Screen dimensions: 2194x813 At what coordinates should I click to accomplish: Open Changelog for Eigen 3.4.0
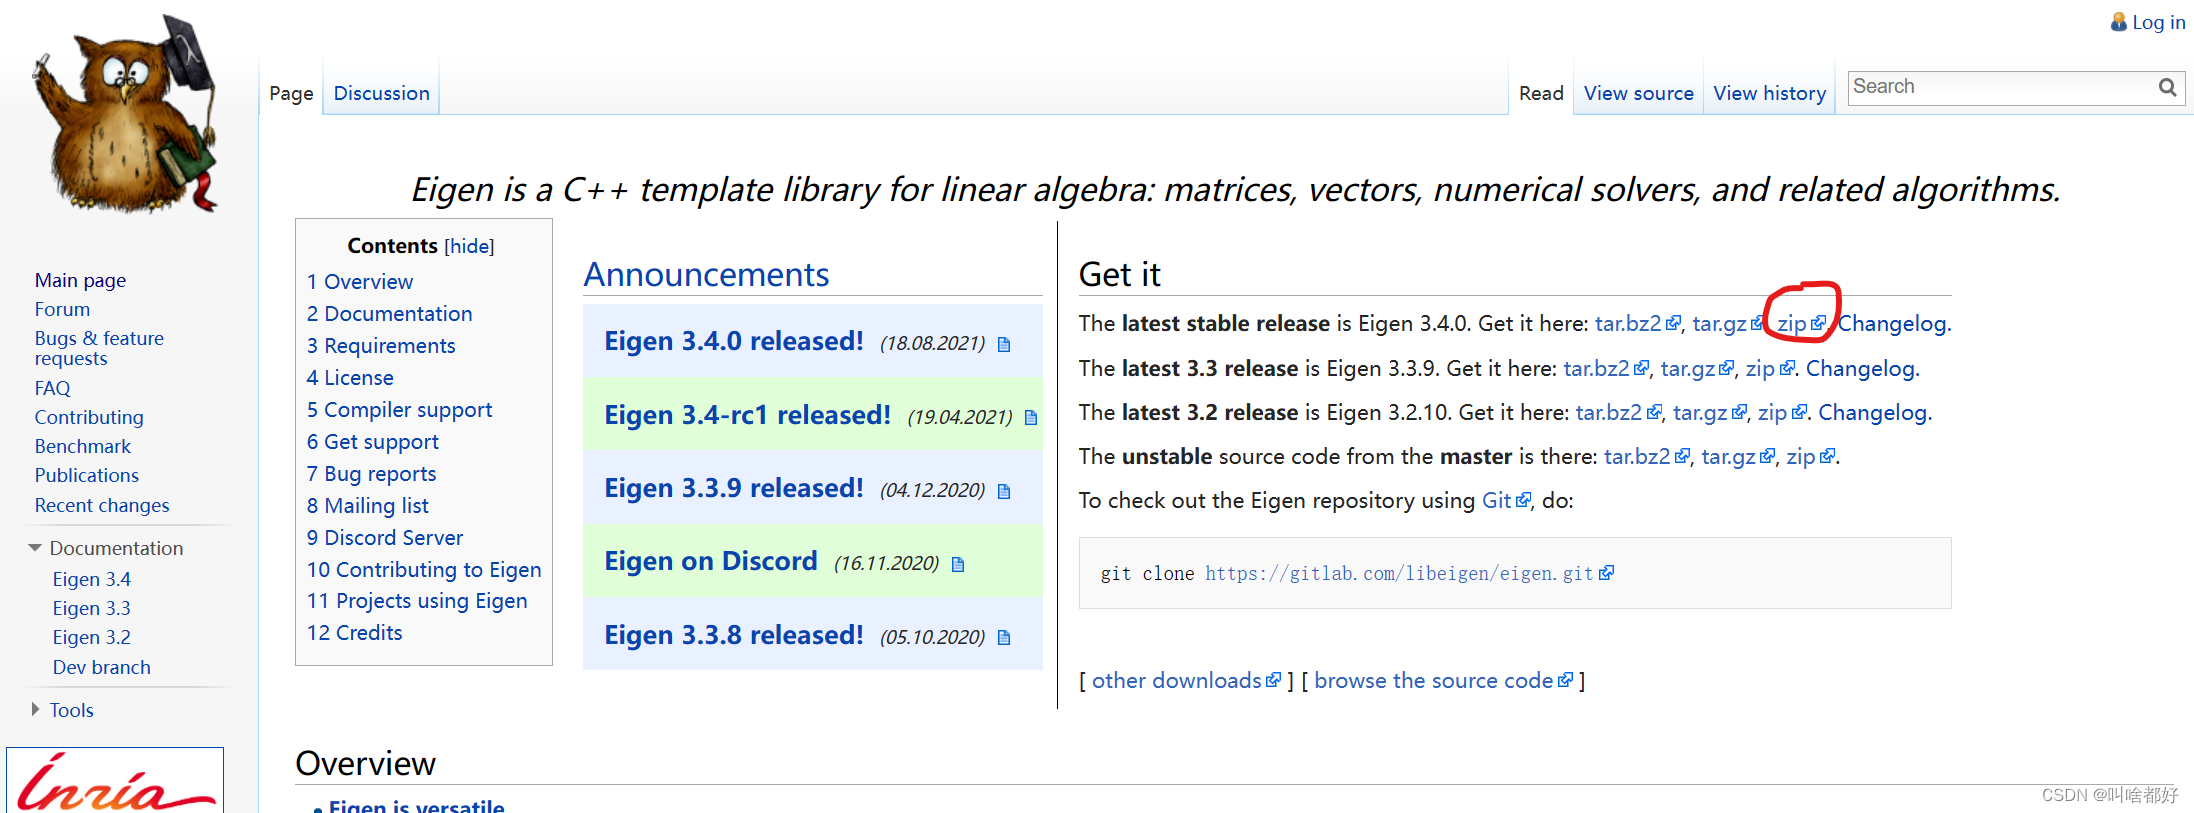1892,324
